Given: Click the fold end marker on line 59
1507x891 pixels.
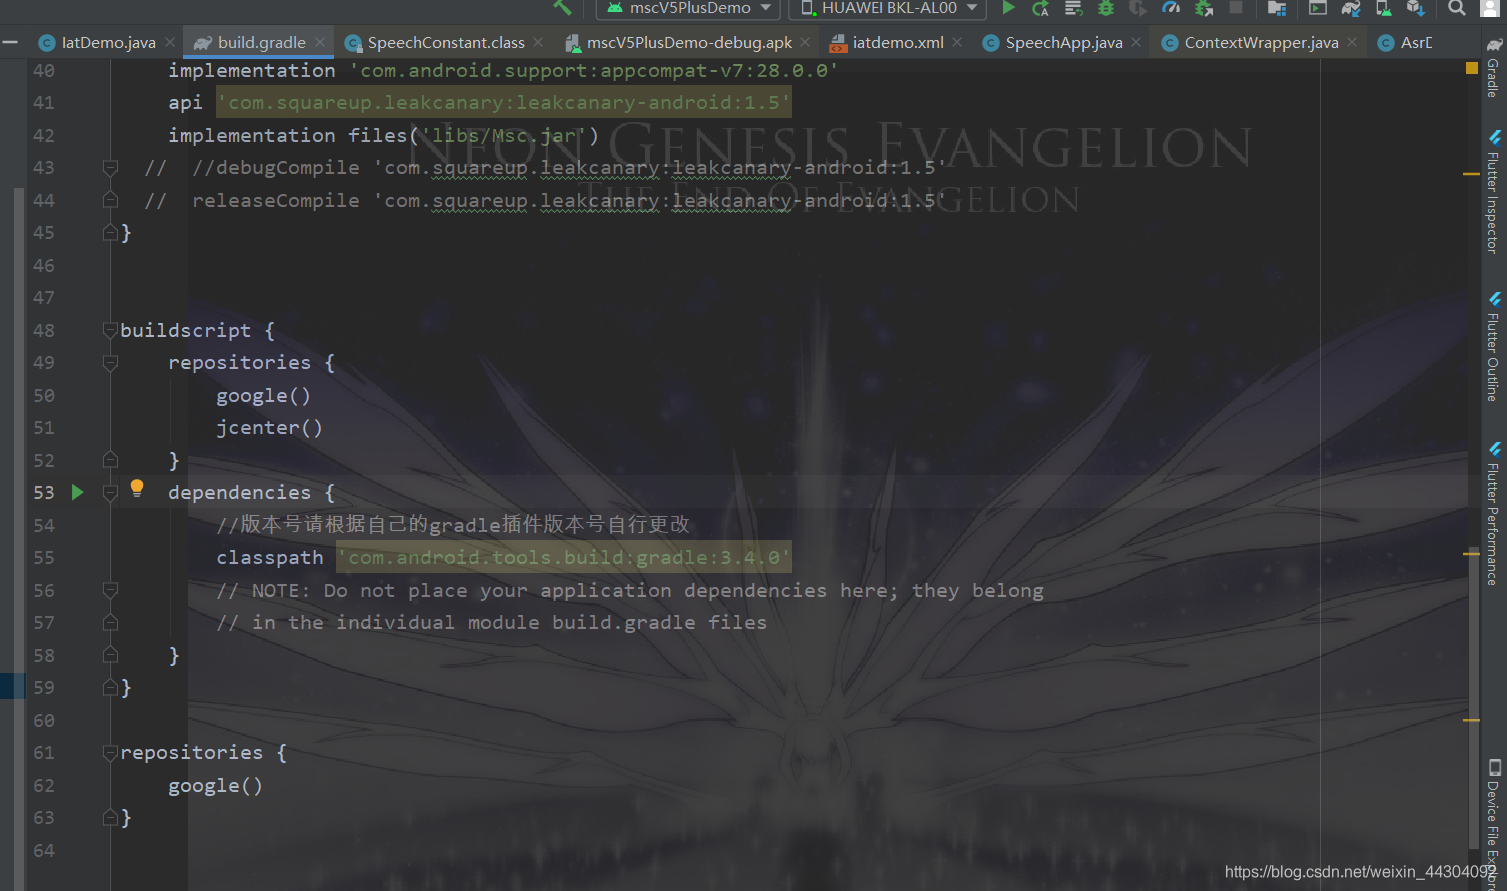Looking at the screenshot, I should click(x=110, y=687).
